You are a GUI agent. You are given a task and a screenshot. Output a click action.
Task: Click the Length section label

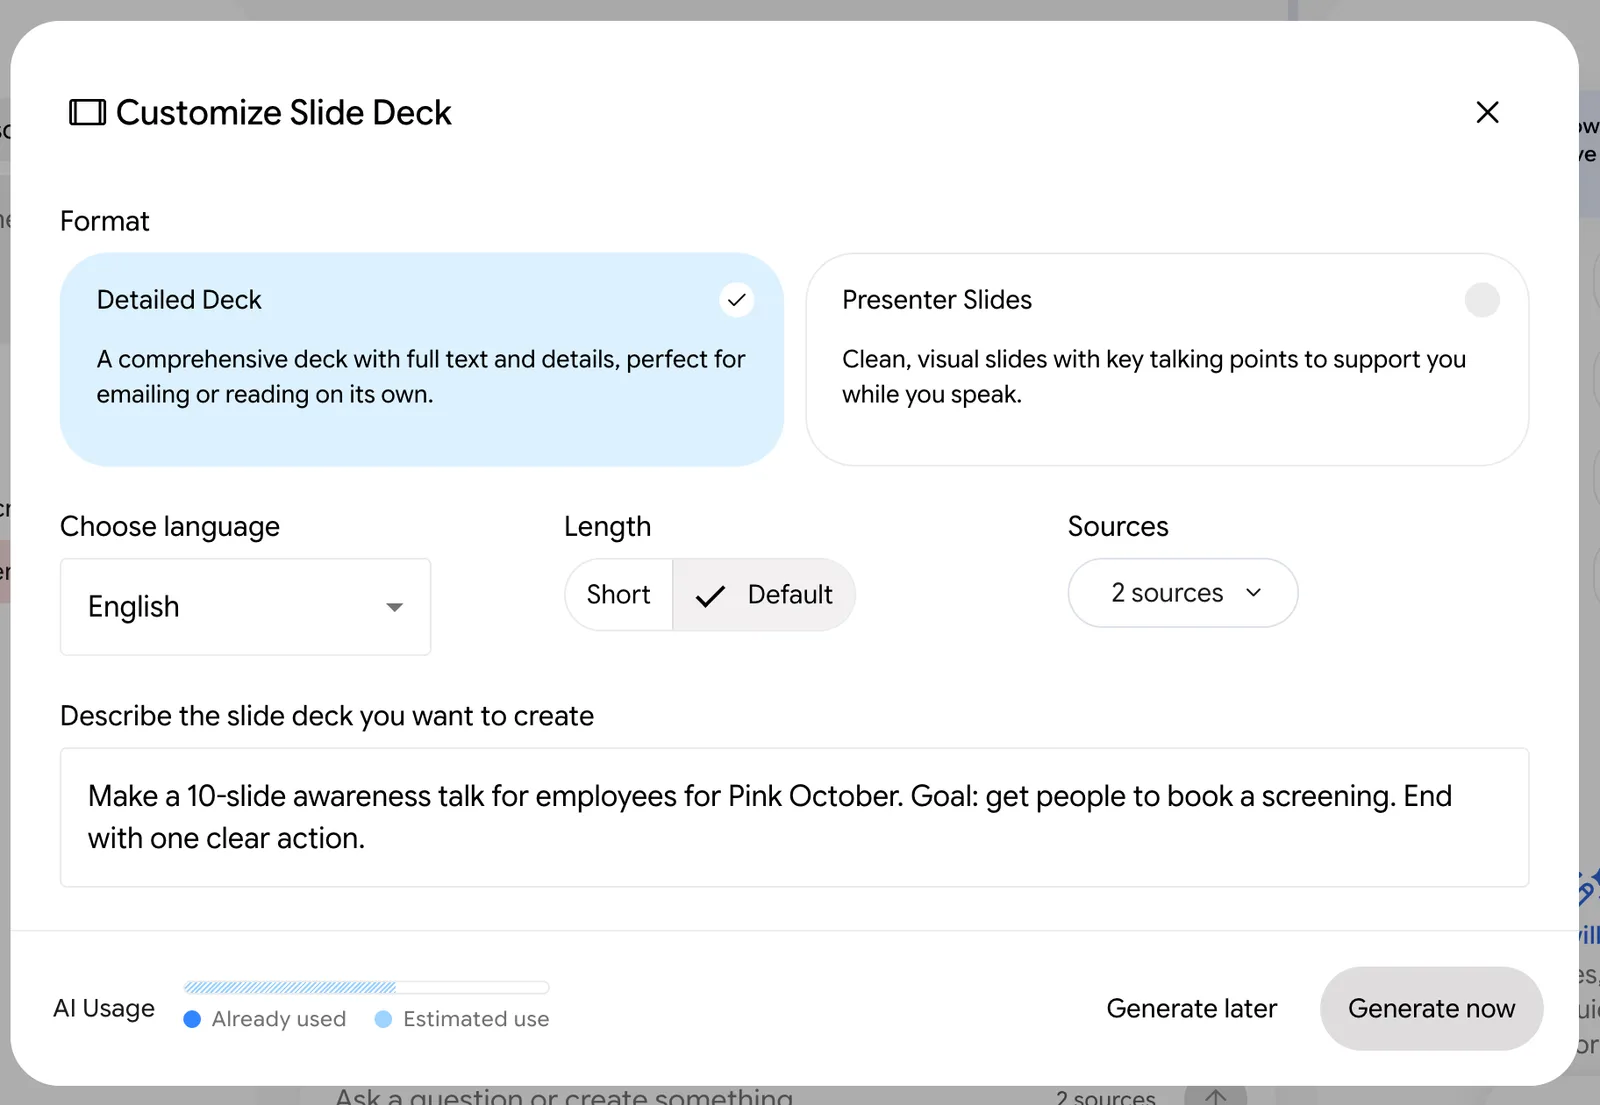[608, 527]
